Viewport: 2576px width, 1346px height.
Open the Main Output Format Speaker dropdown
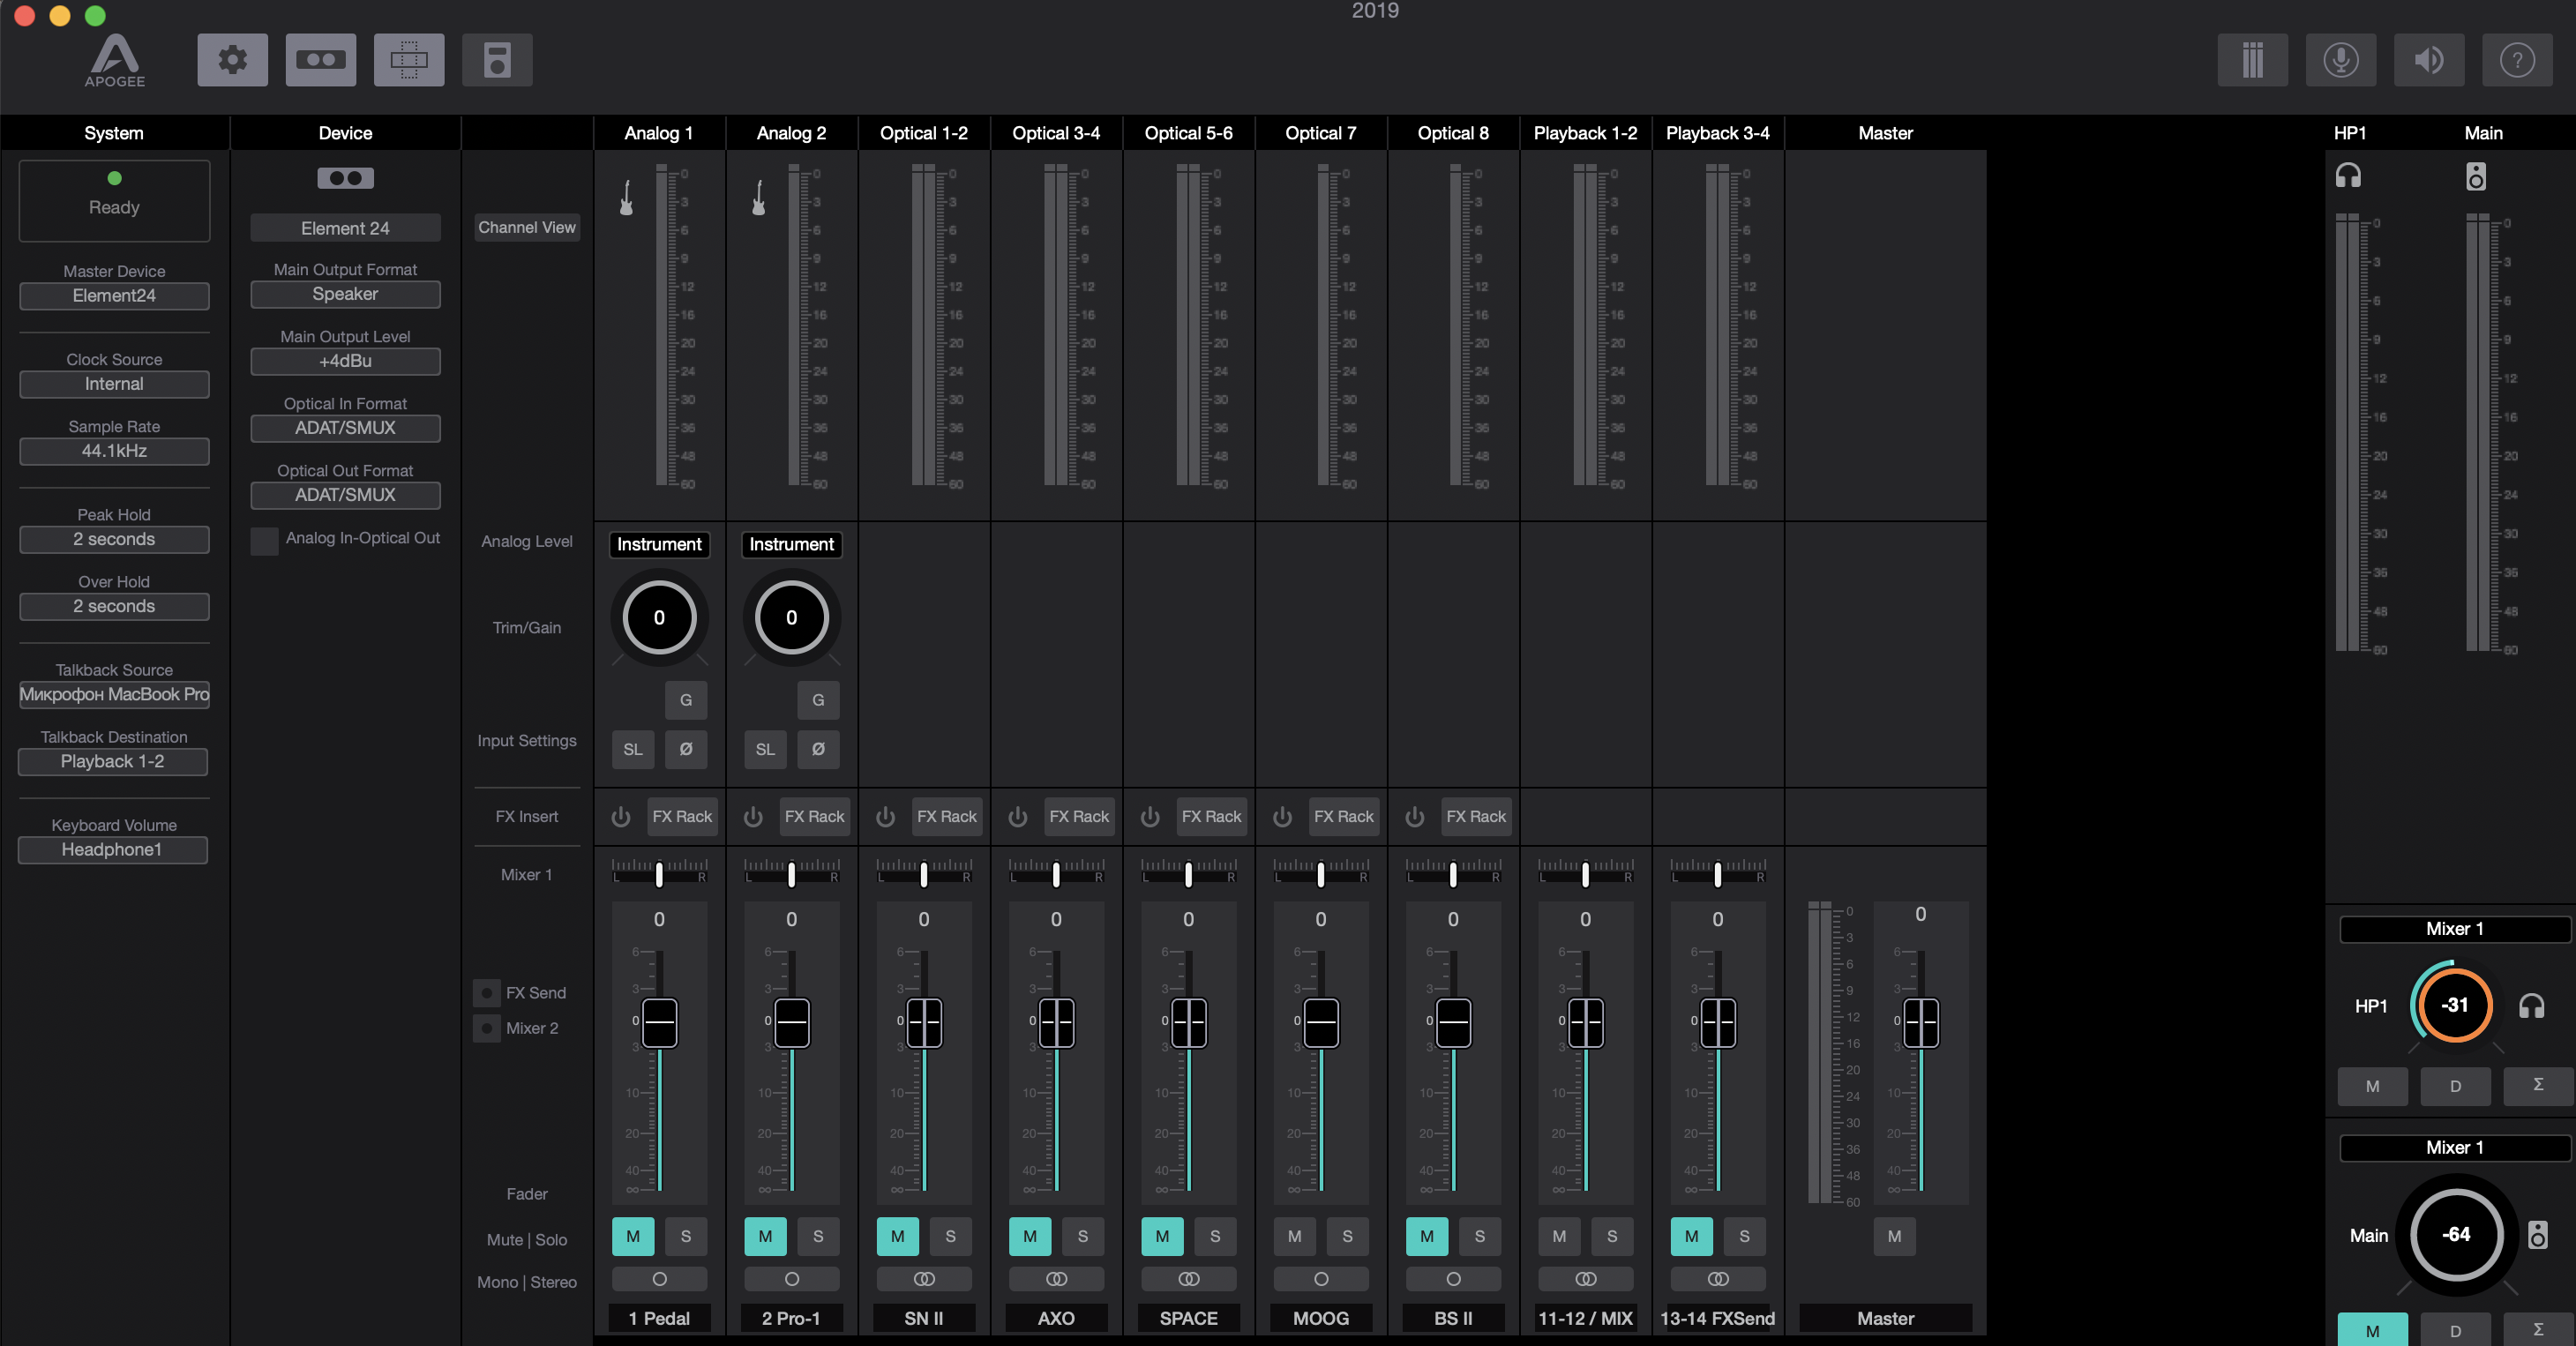coord(345,294)
